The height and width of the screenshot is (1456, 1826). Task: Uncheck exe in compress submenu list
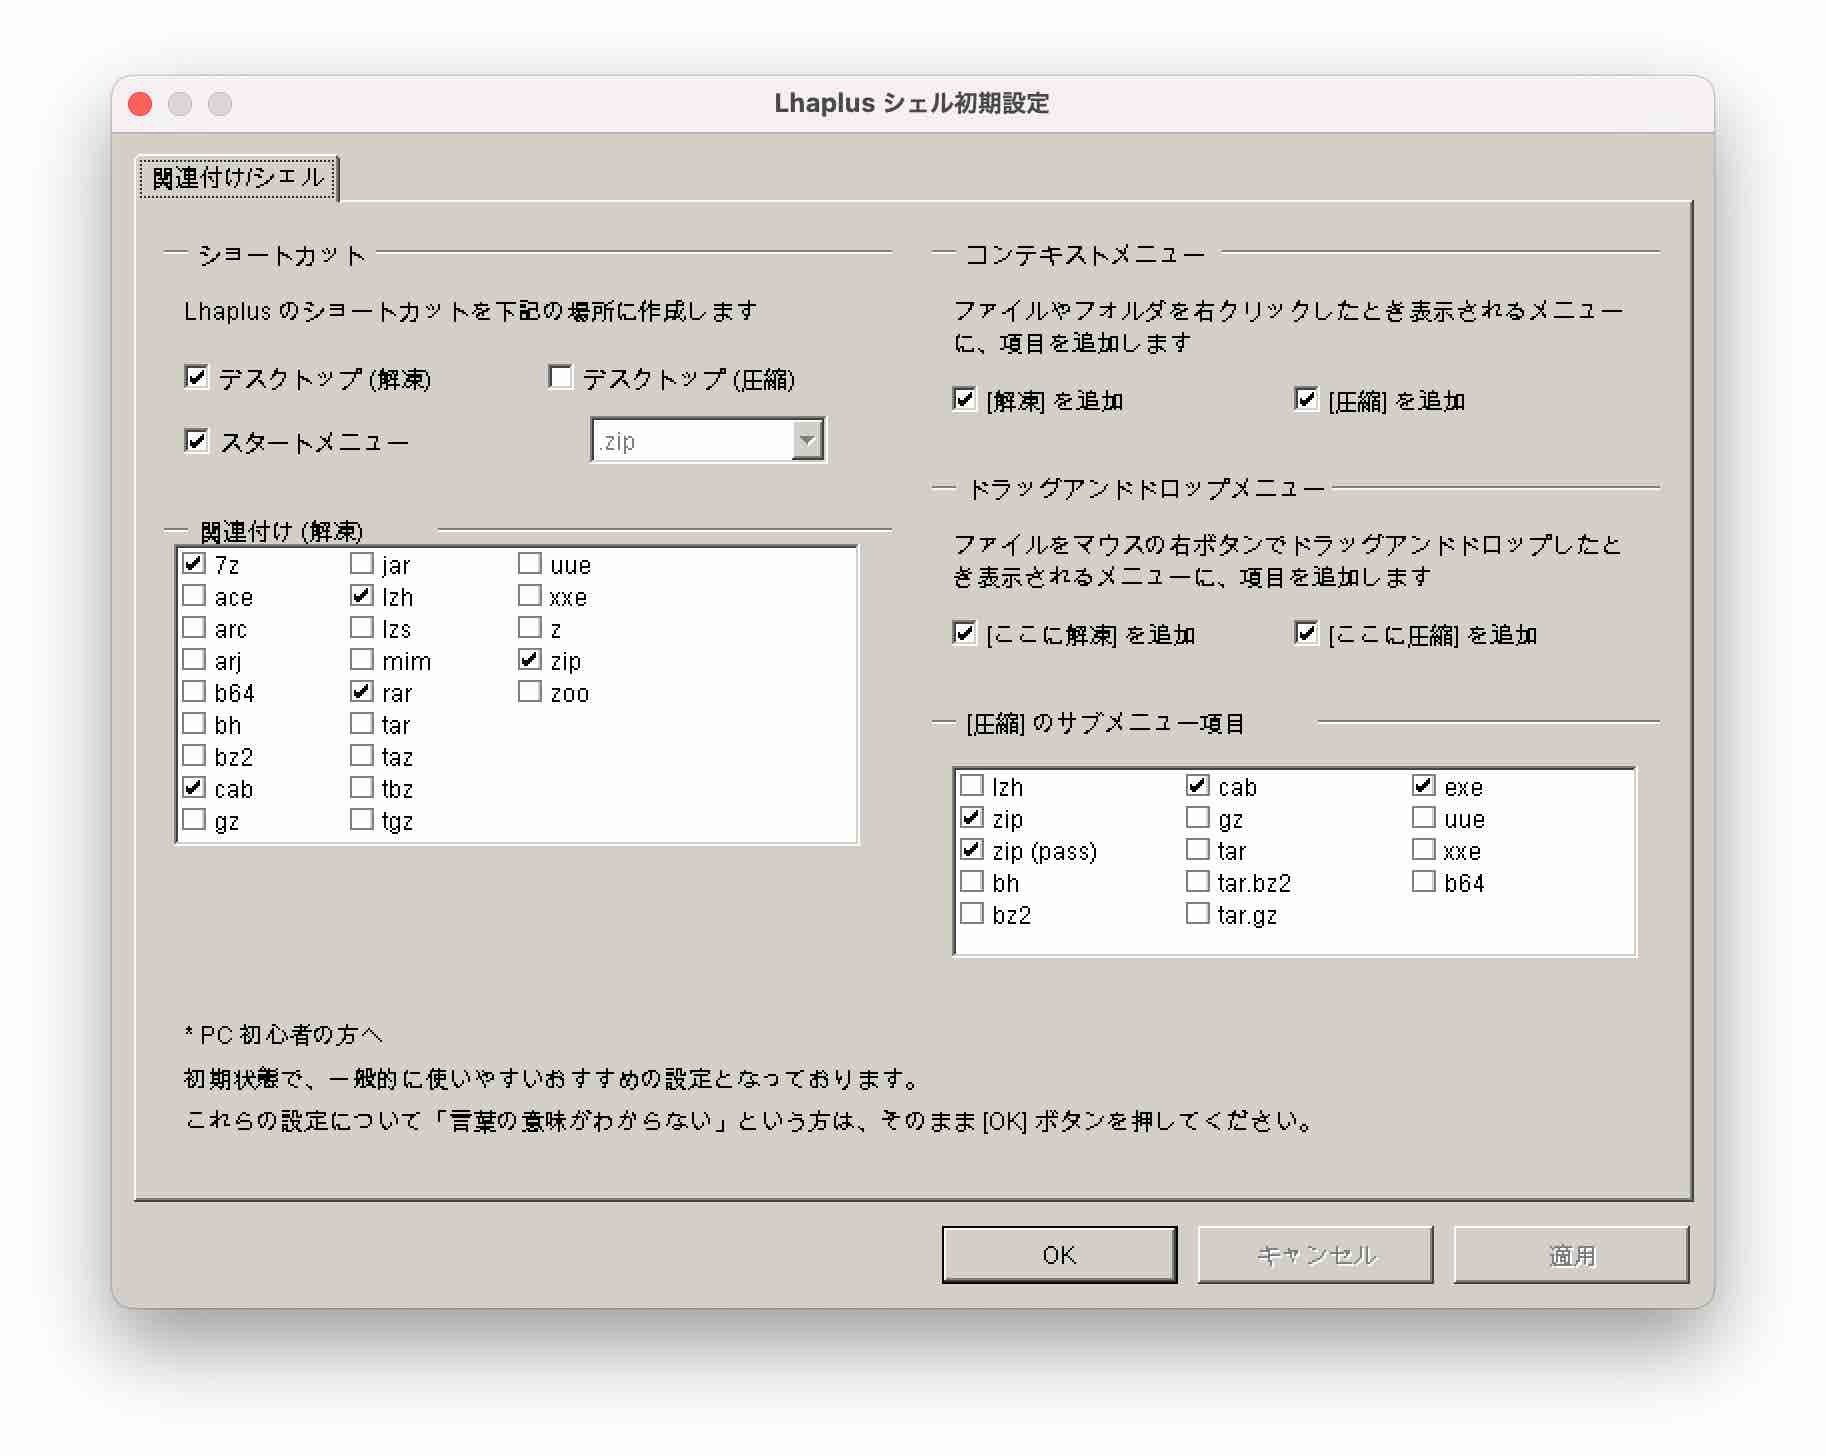1424,786
